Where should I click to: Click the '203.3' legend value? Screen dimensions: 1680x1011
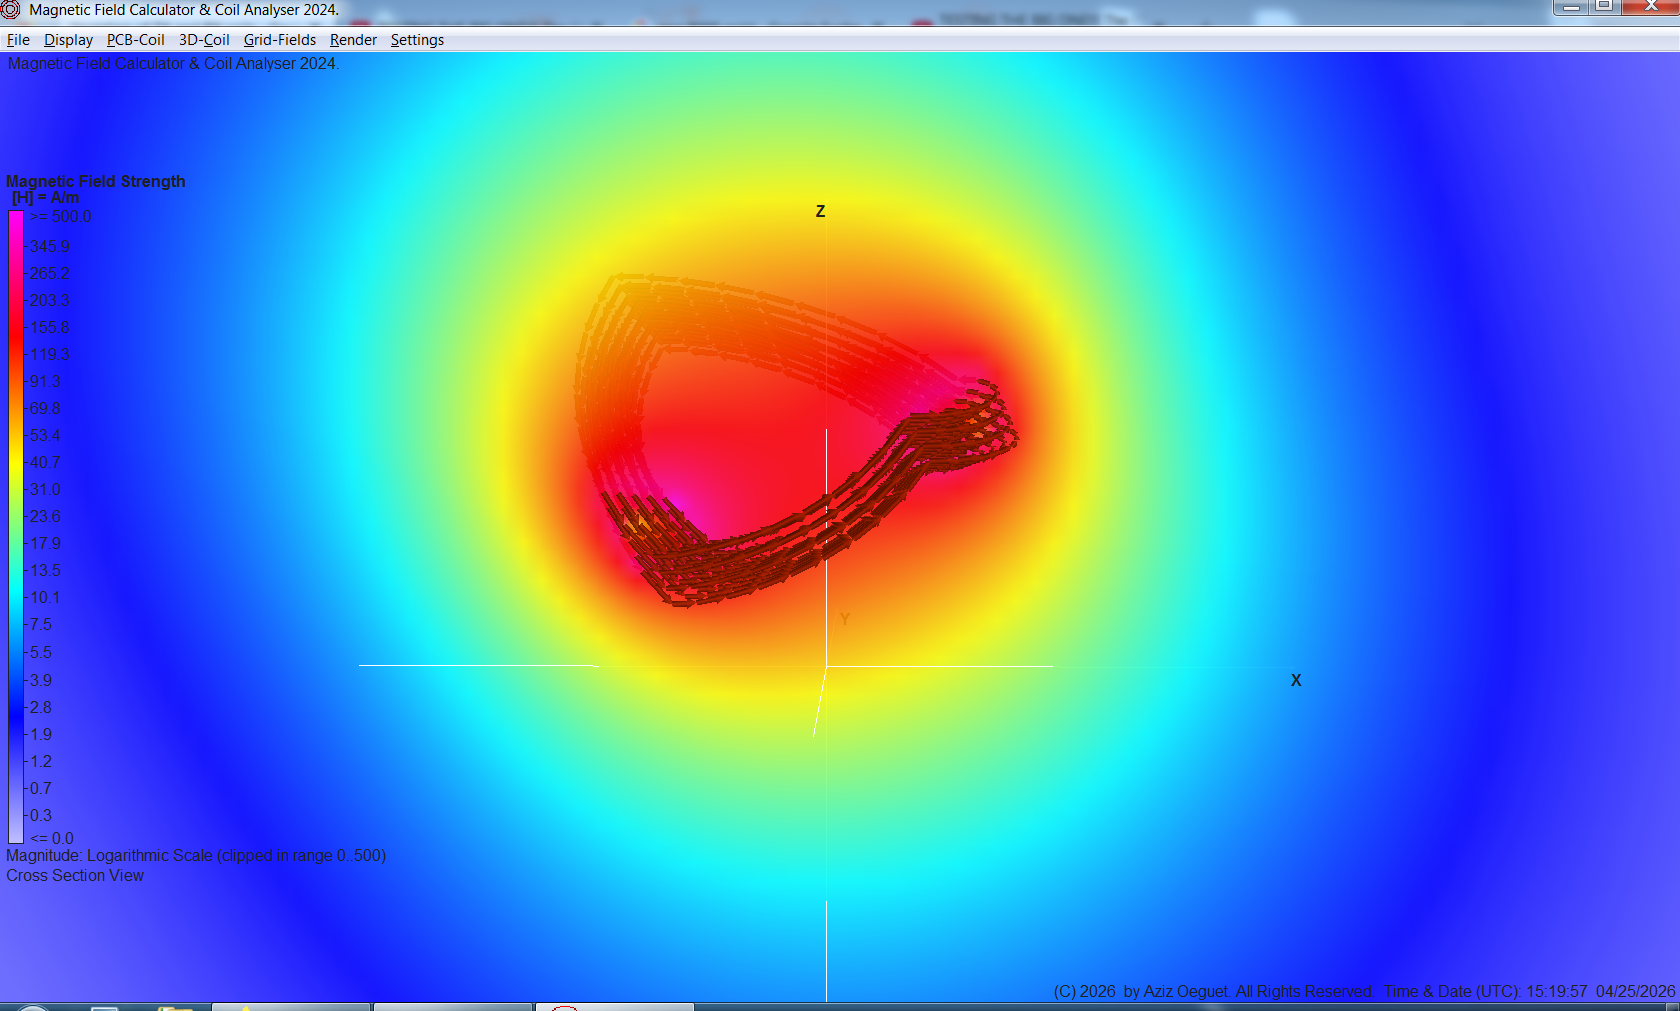click(50, 300)
